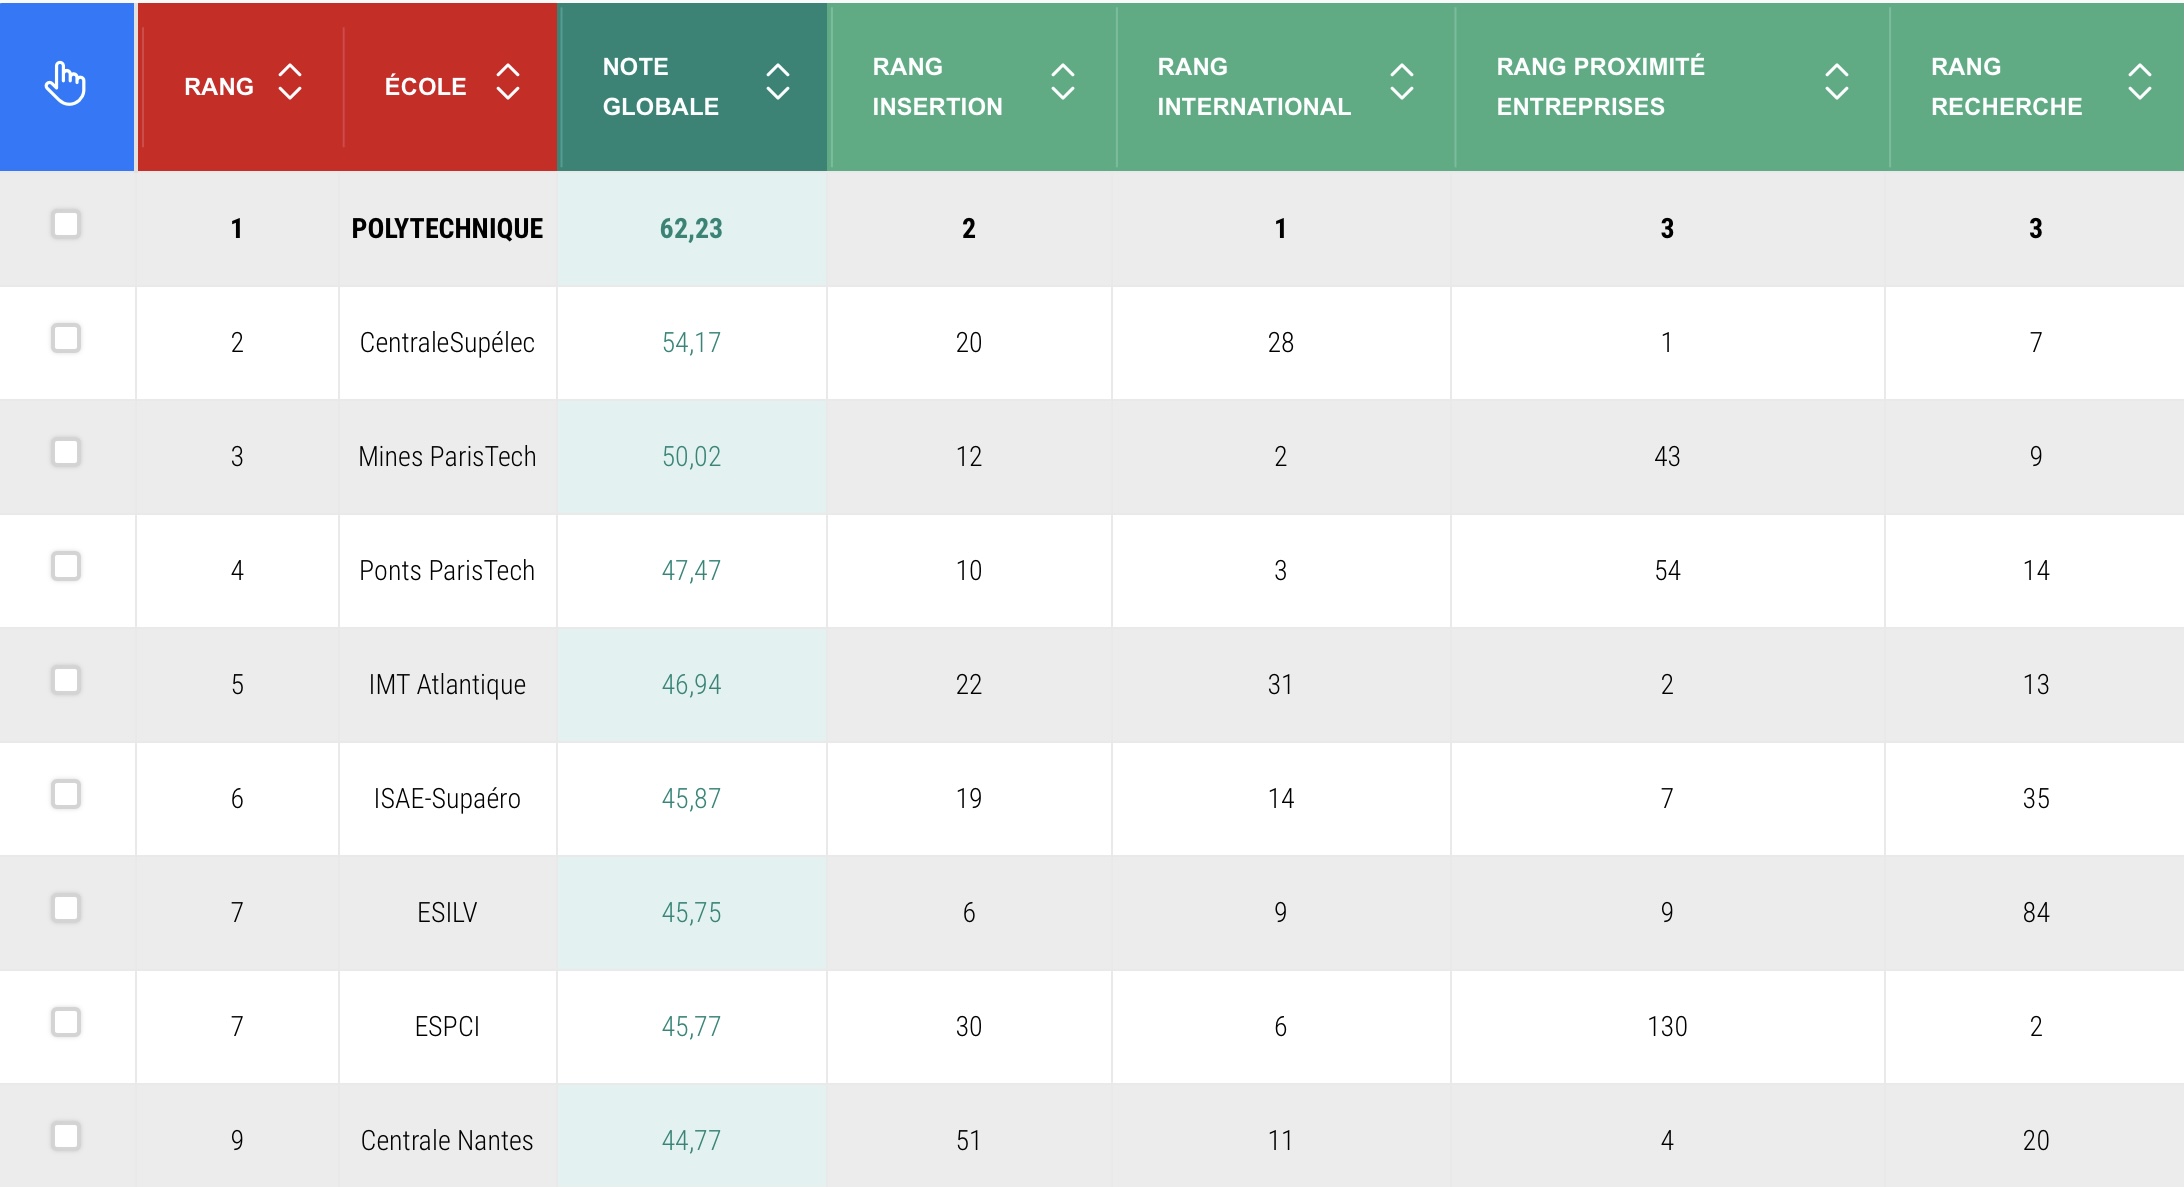The width and height of the screenshot is (2184, 1187).
Task: Sort by RANG INSERTION arrows
Action: 1063,83
